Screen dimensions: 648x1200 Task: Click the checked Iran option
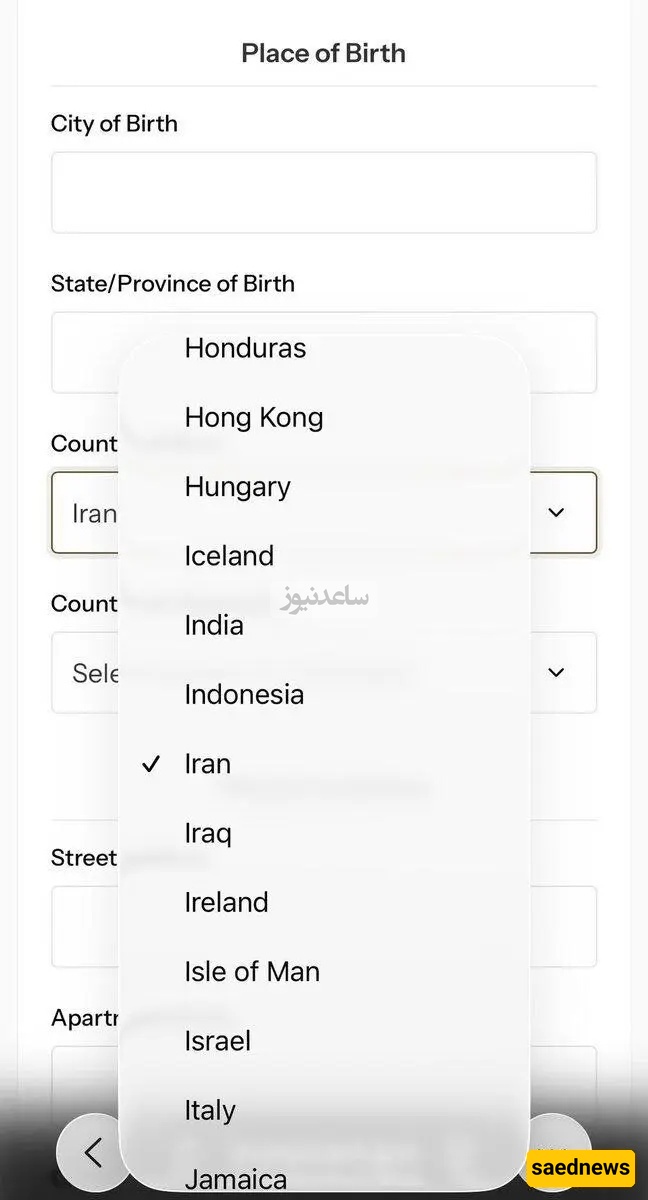pyautogui.click(x=208, y=764)
